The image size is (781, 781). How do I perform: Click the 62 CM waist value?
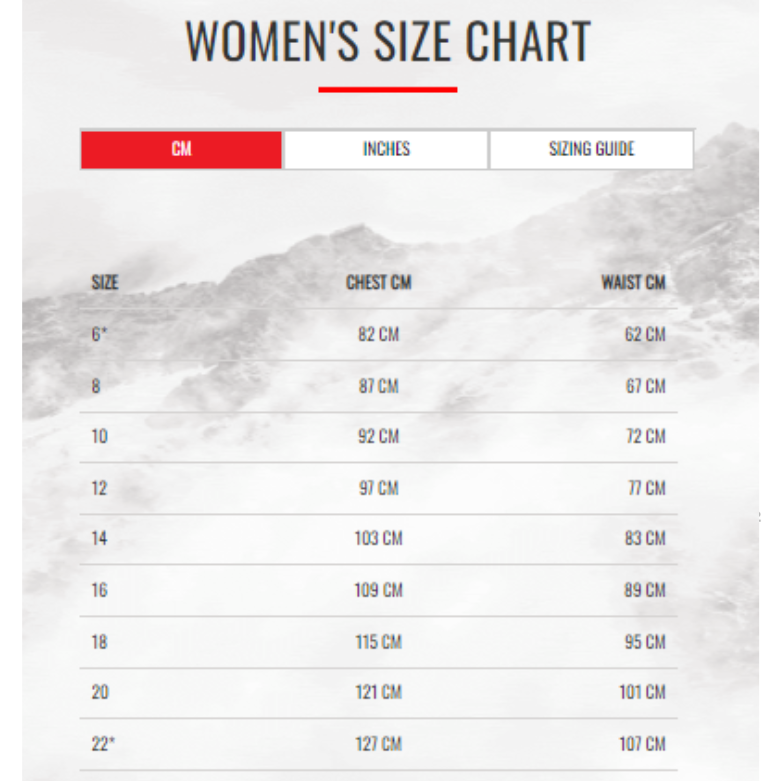pos(645,334)
